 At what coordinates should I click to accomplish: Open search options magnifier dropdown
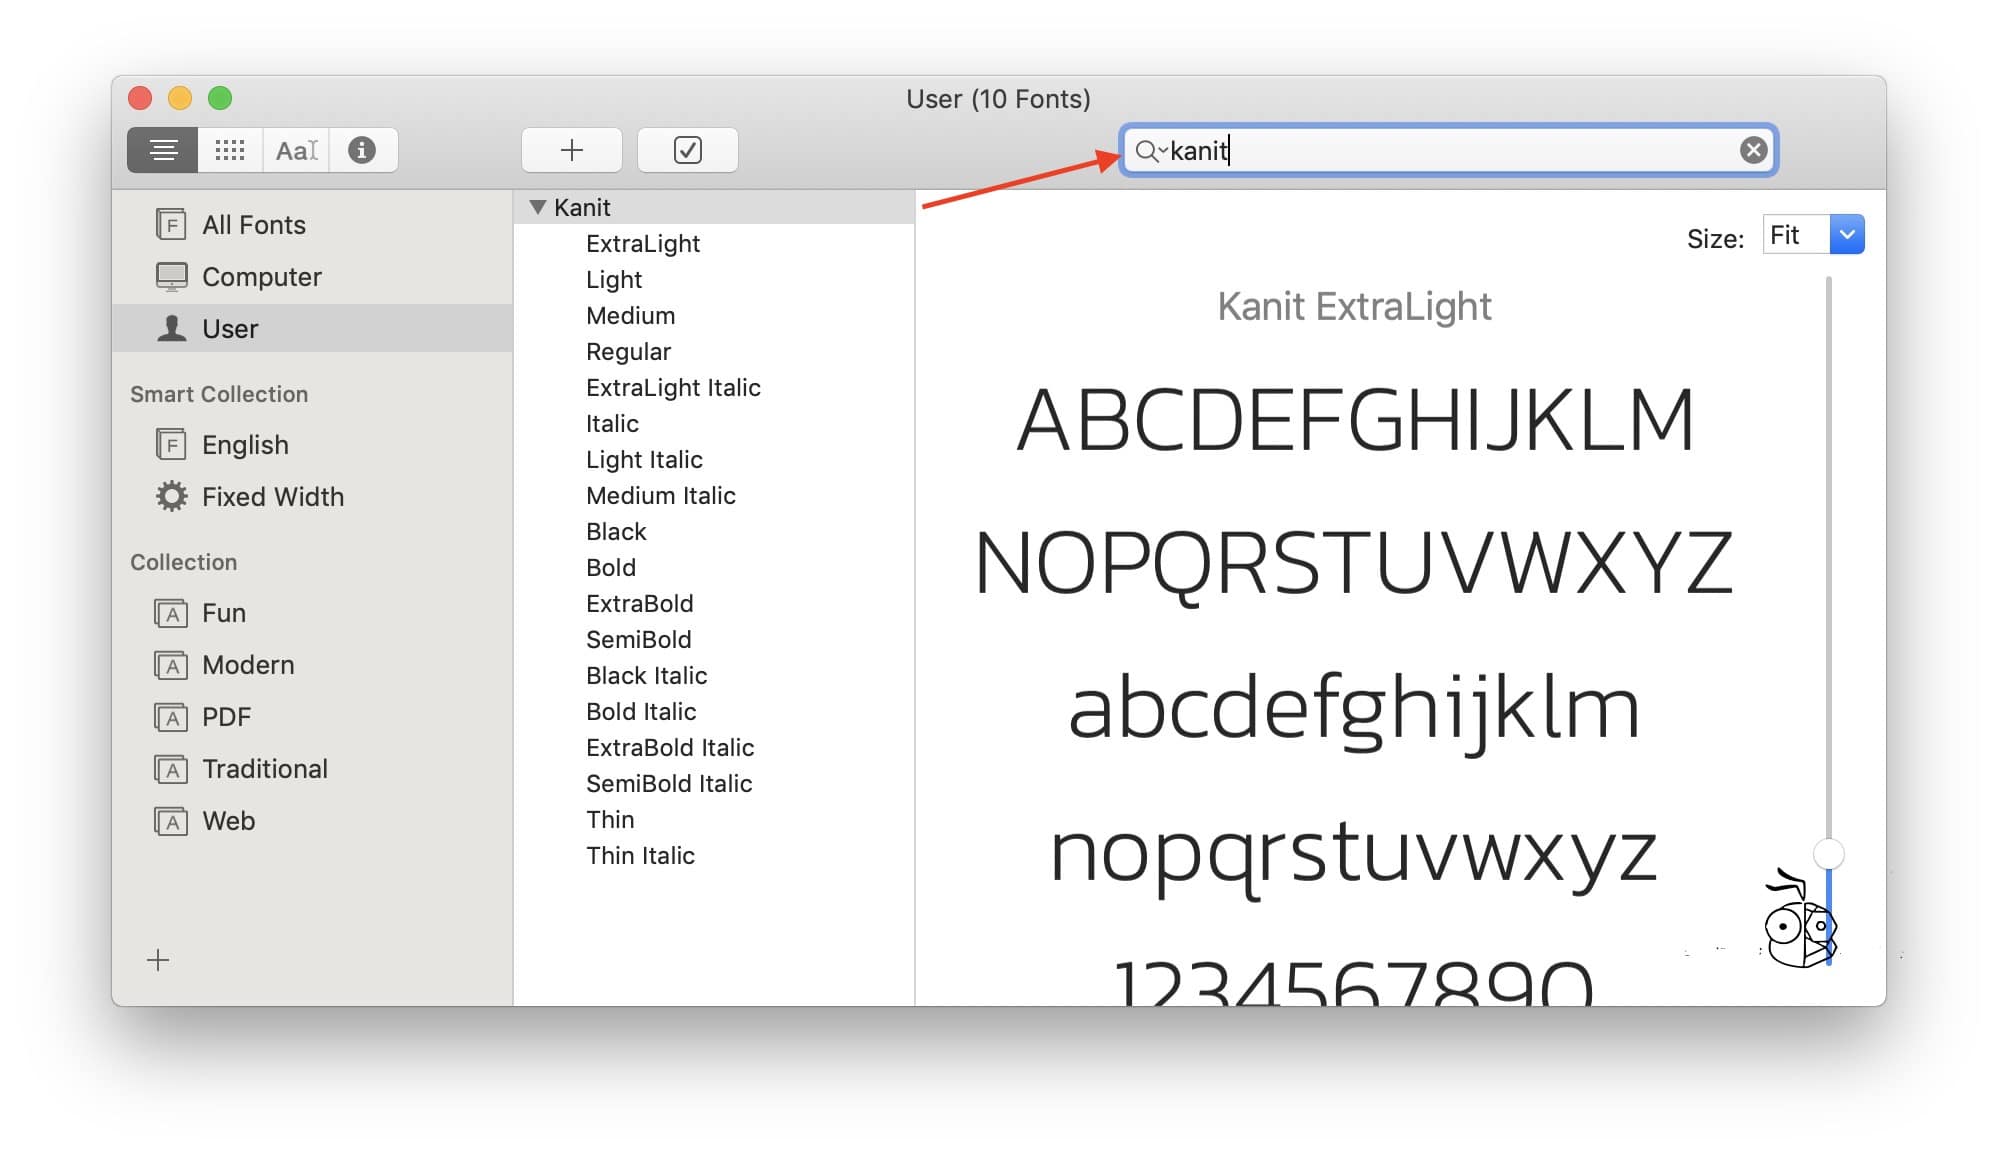click(1149, 151)
